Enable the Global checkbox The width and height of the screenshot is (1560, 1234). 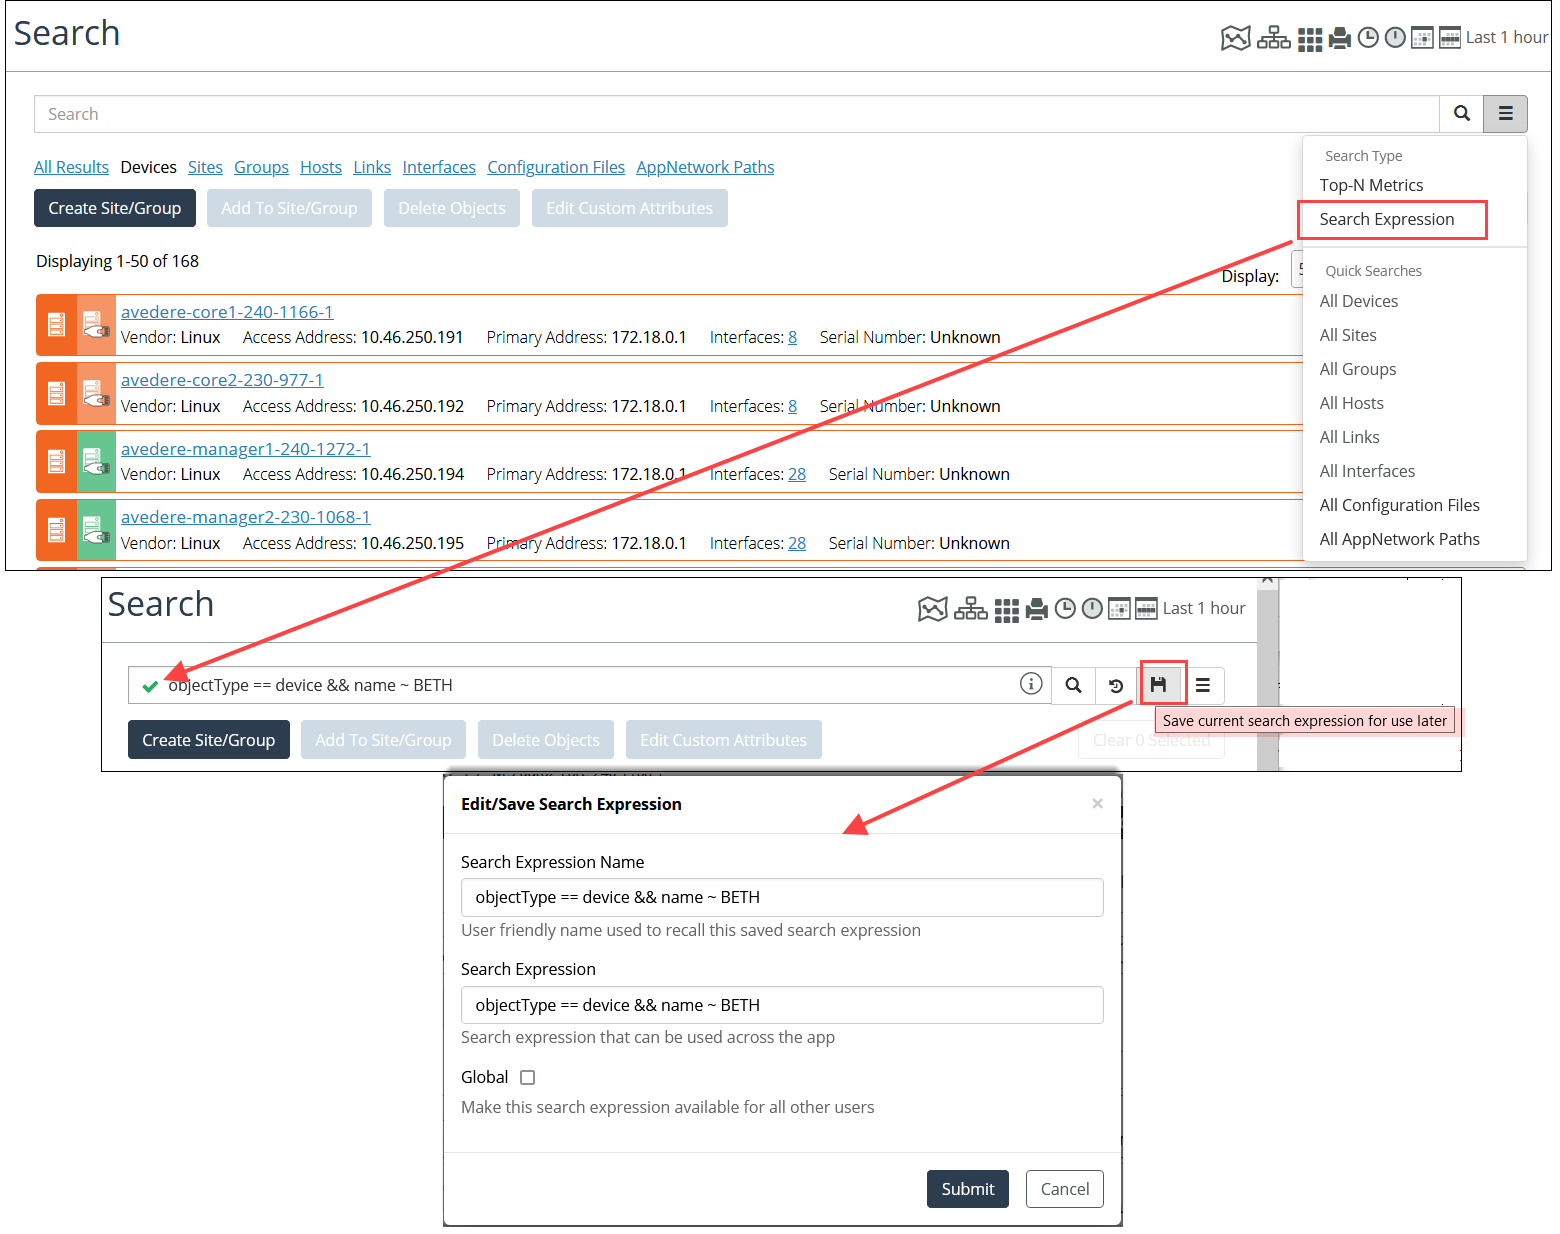(528, 1077)
